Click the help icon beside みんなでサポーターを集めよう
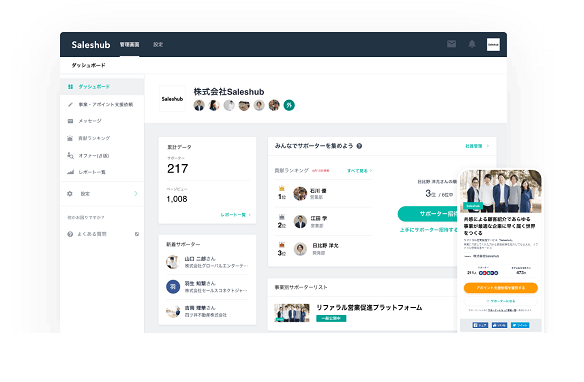This screenshot has height=382, width=584. pyautogui.click(x=359, y=146)
